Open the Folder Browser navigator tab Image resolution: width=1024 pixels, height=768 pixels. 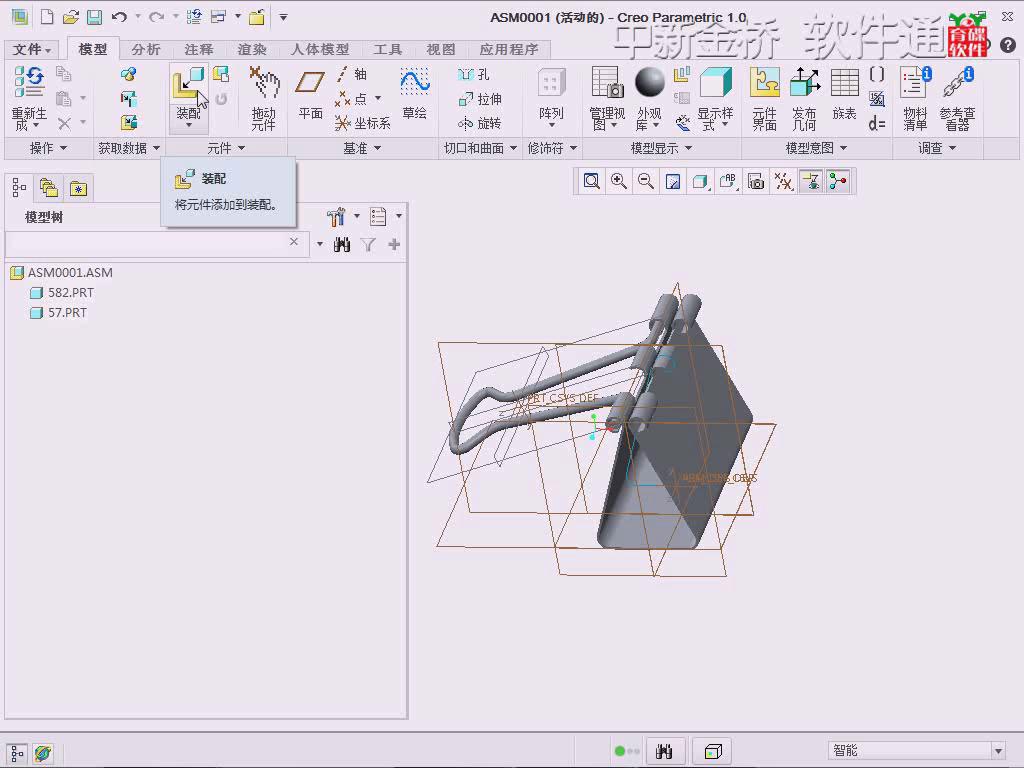[49, 188]
